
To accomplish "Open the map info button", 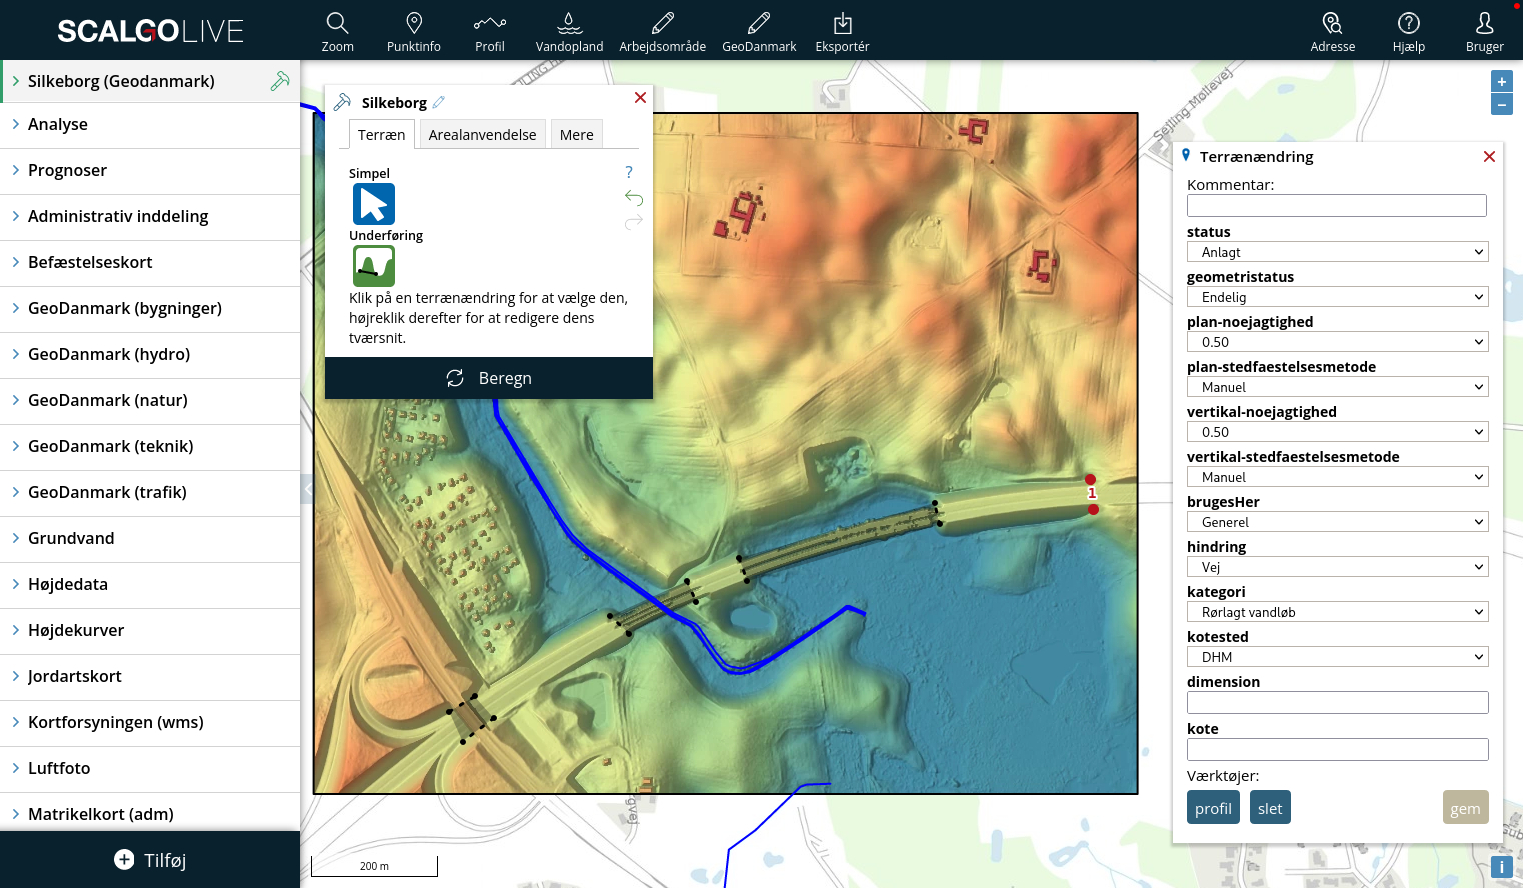I will click(1501, 867).
